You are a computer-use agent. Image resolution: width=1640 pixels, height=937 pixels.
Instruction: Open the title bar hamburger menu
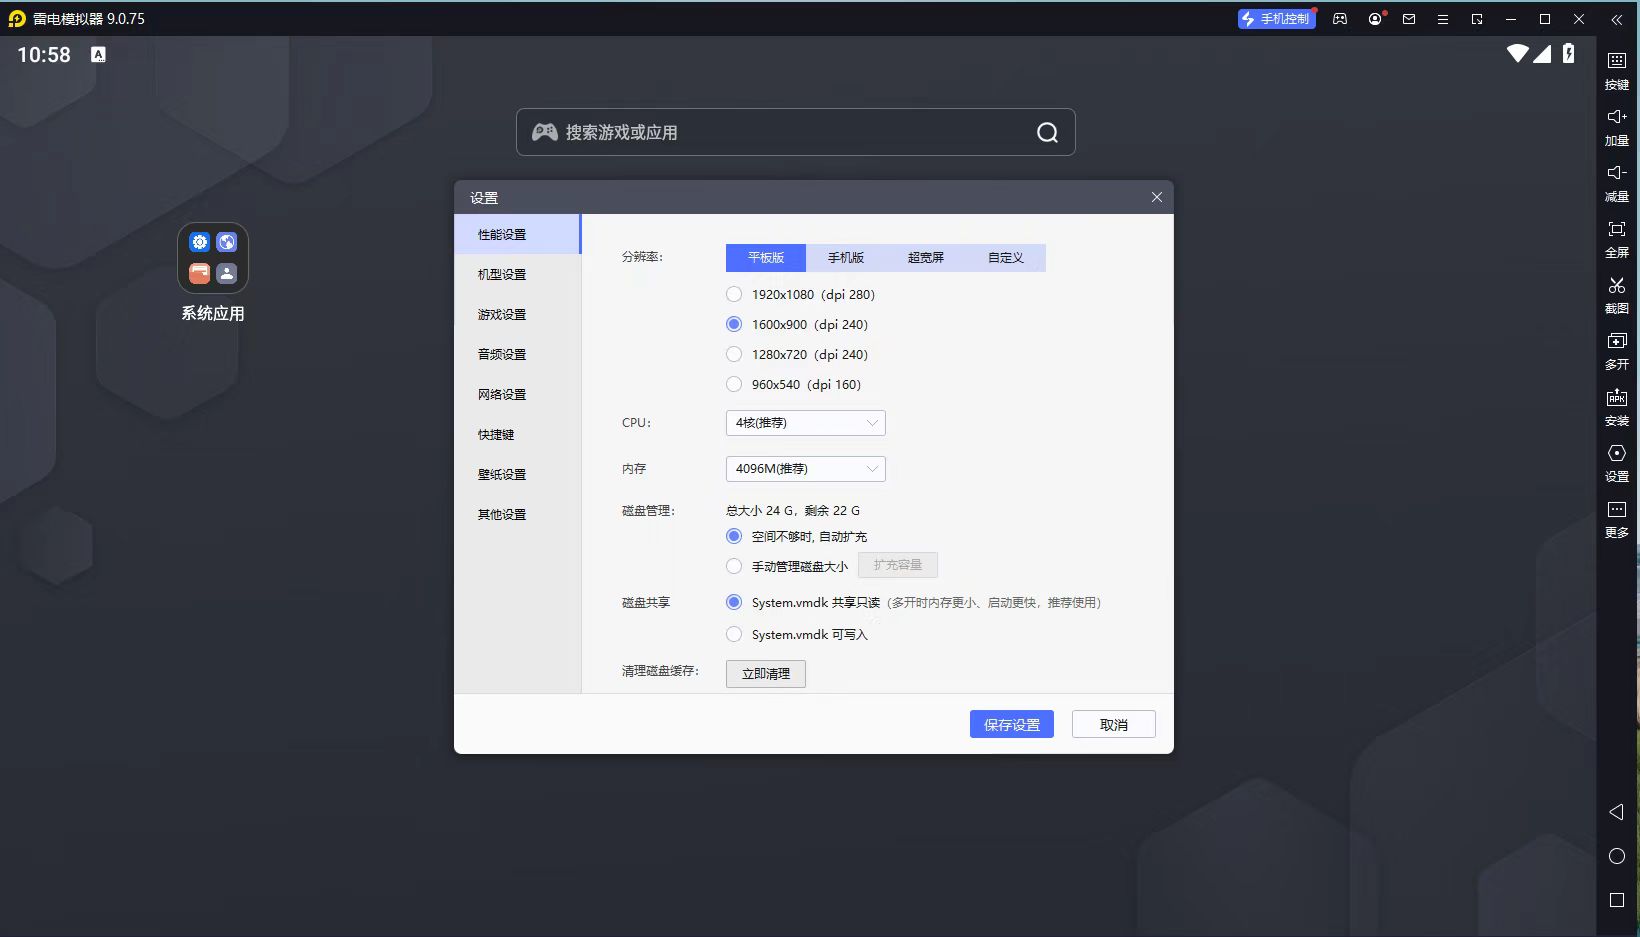tap(1442, 19)
